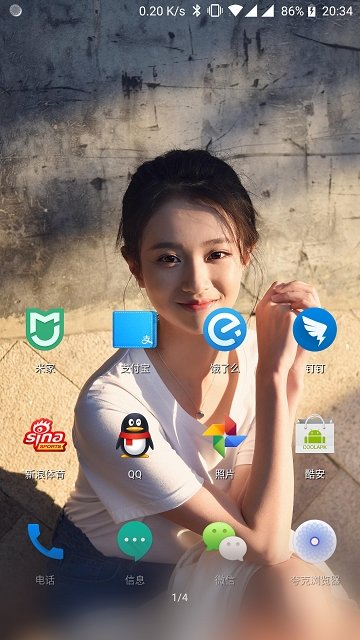The image size is (360, 640).
Task: Tap the vibrate mode status icon
Action: 215,11
